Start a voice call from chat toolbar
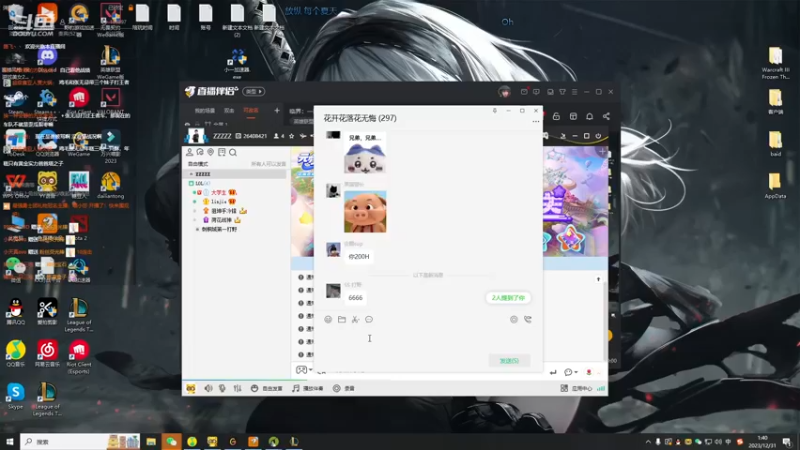 point(528,319)
